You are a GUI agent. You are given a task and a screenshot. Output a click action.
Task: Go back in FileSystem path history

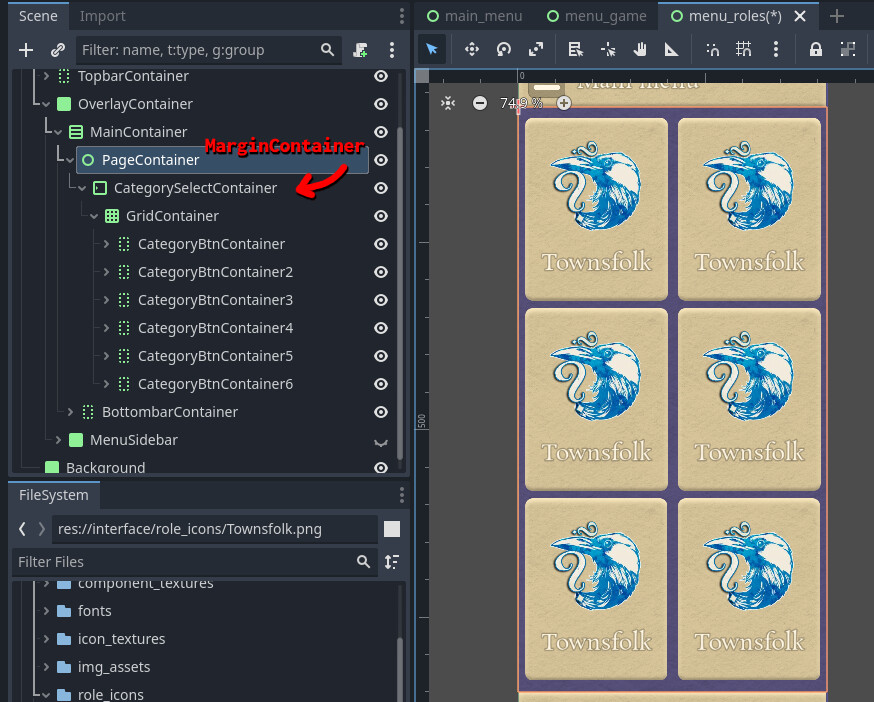coord(22,529)
